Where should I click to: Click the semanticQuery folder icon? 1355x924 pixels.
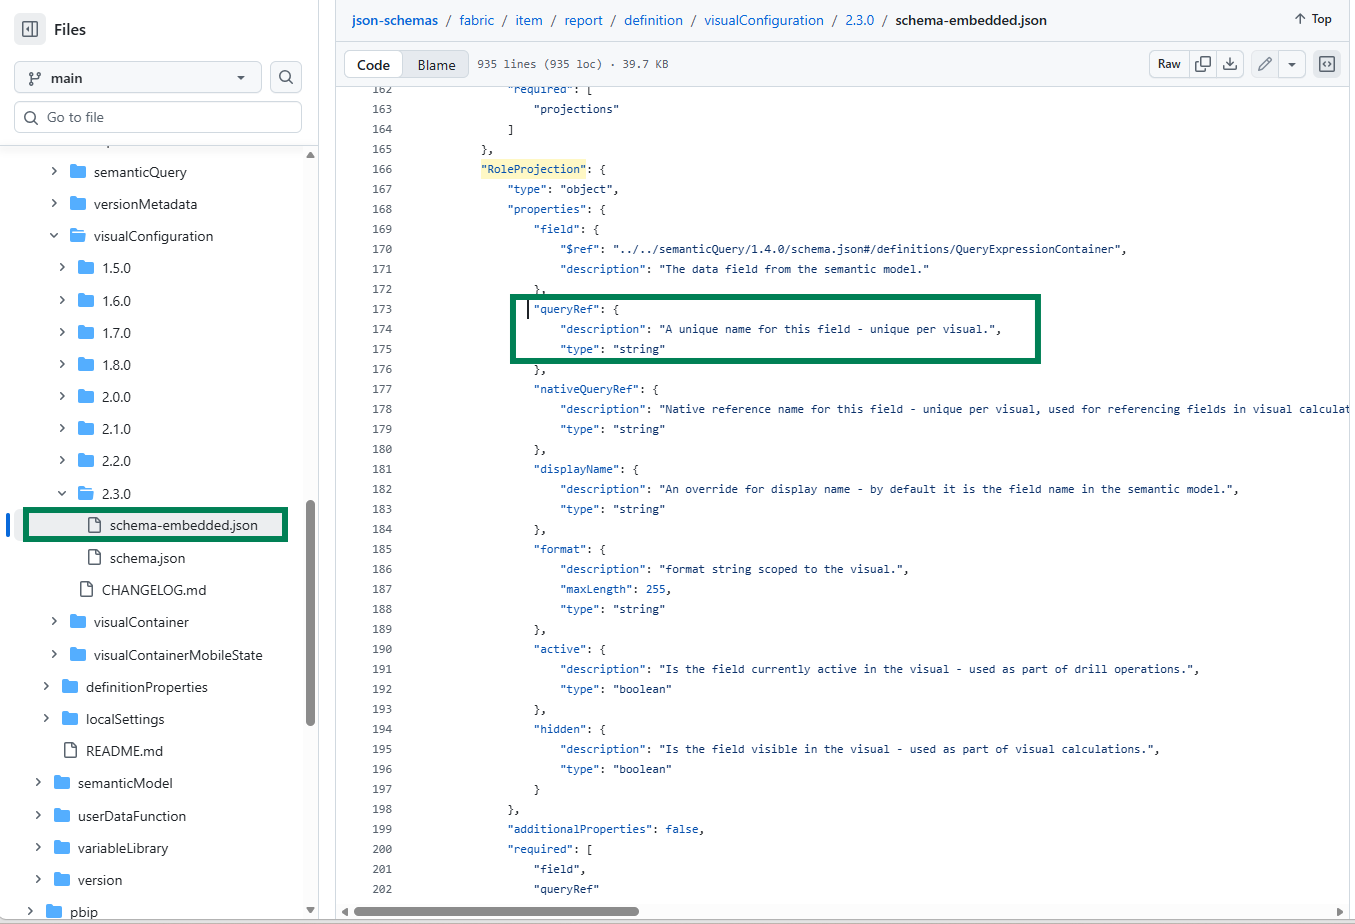(78, 172)
